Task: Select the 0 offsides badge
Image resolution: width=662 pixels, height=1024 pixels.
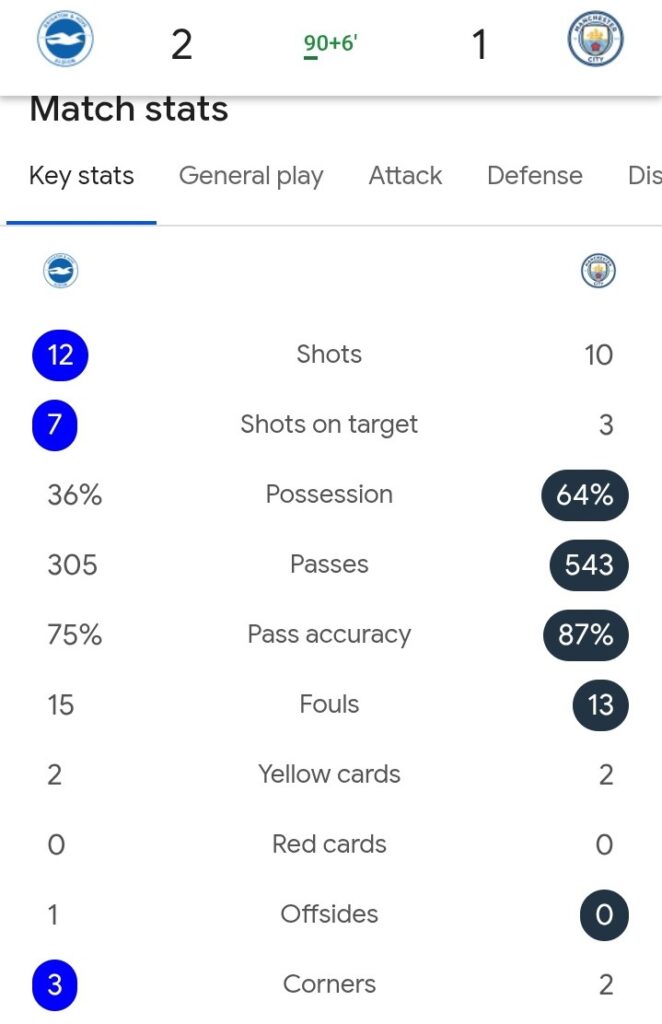Action: coord(605,915)
